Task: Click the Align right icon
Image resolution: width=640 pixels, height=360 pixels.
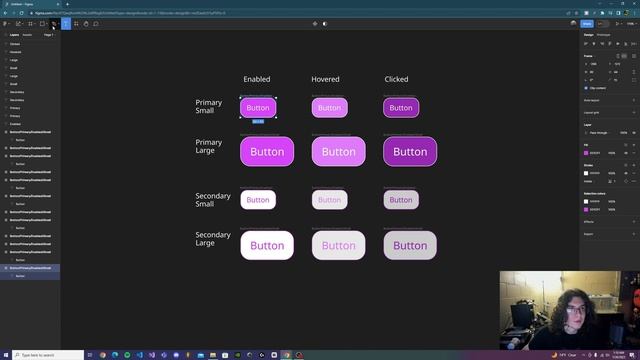Action: coord(602,44)
